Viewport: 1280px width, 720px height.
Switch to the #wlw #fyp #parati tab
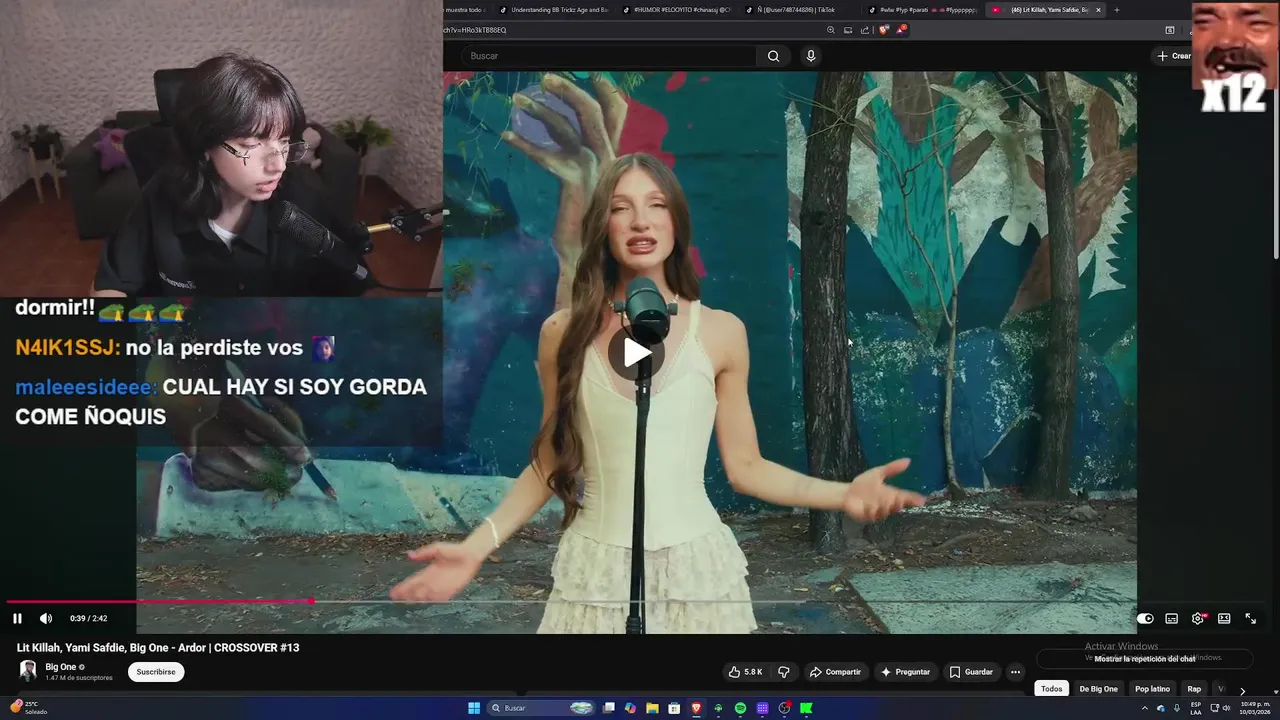[921, 10]
